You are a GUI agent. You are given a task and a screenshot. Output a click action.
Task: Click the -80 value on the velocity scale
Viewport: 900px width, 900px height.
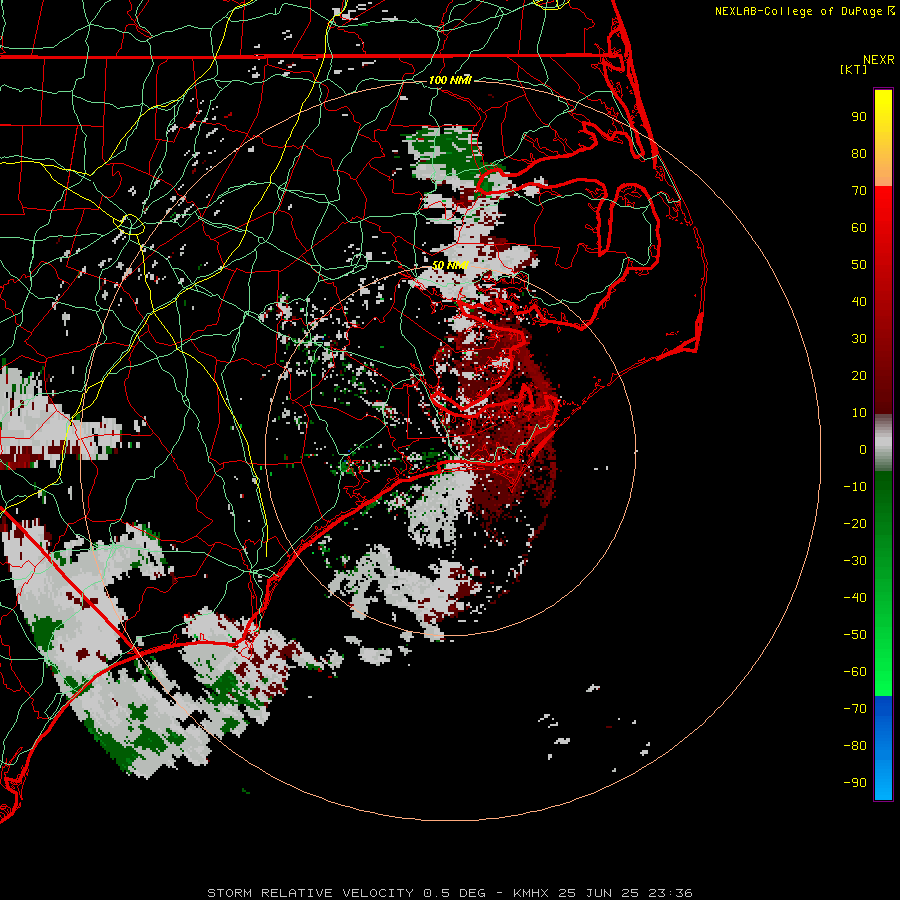pos(855,746)
